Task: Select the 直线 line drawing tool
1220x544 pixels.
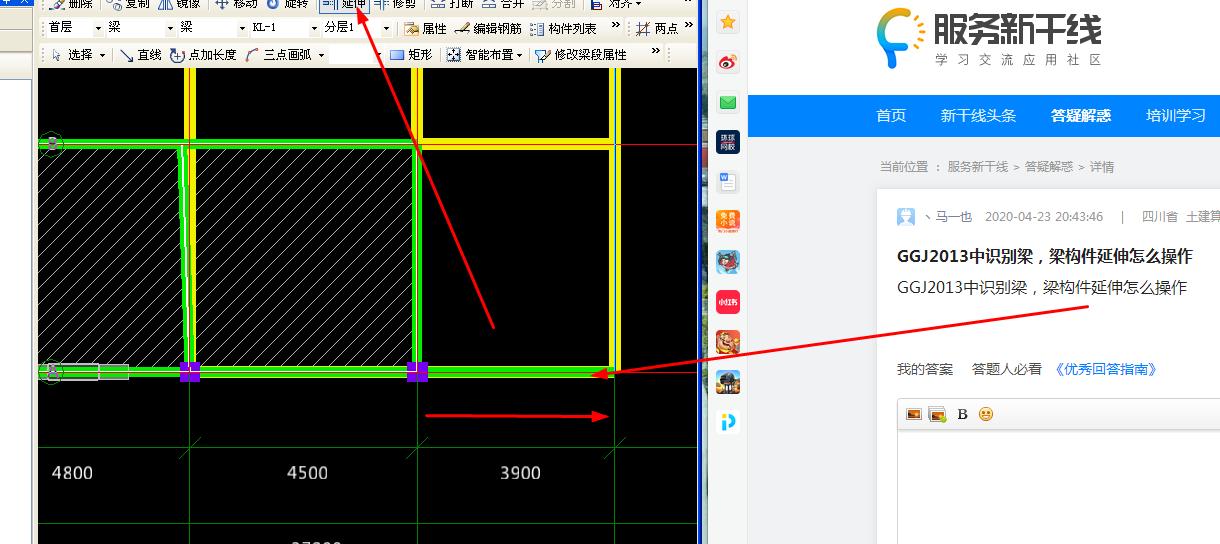Action: pyautogui.click(x=141, y=55)
